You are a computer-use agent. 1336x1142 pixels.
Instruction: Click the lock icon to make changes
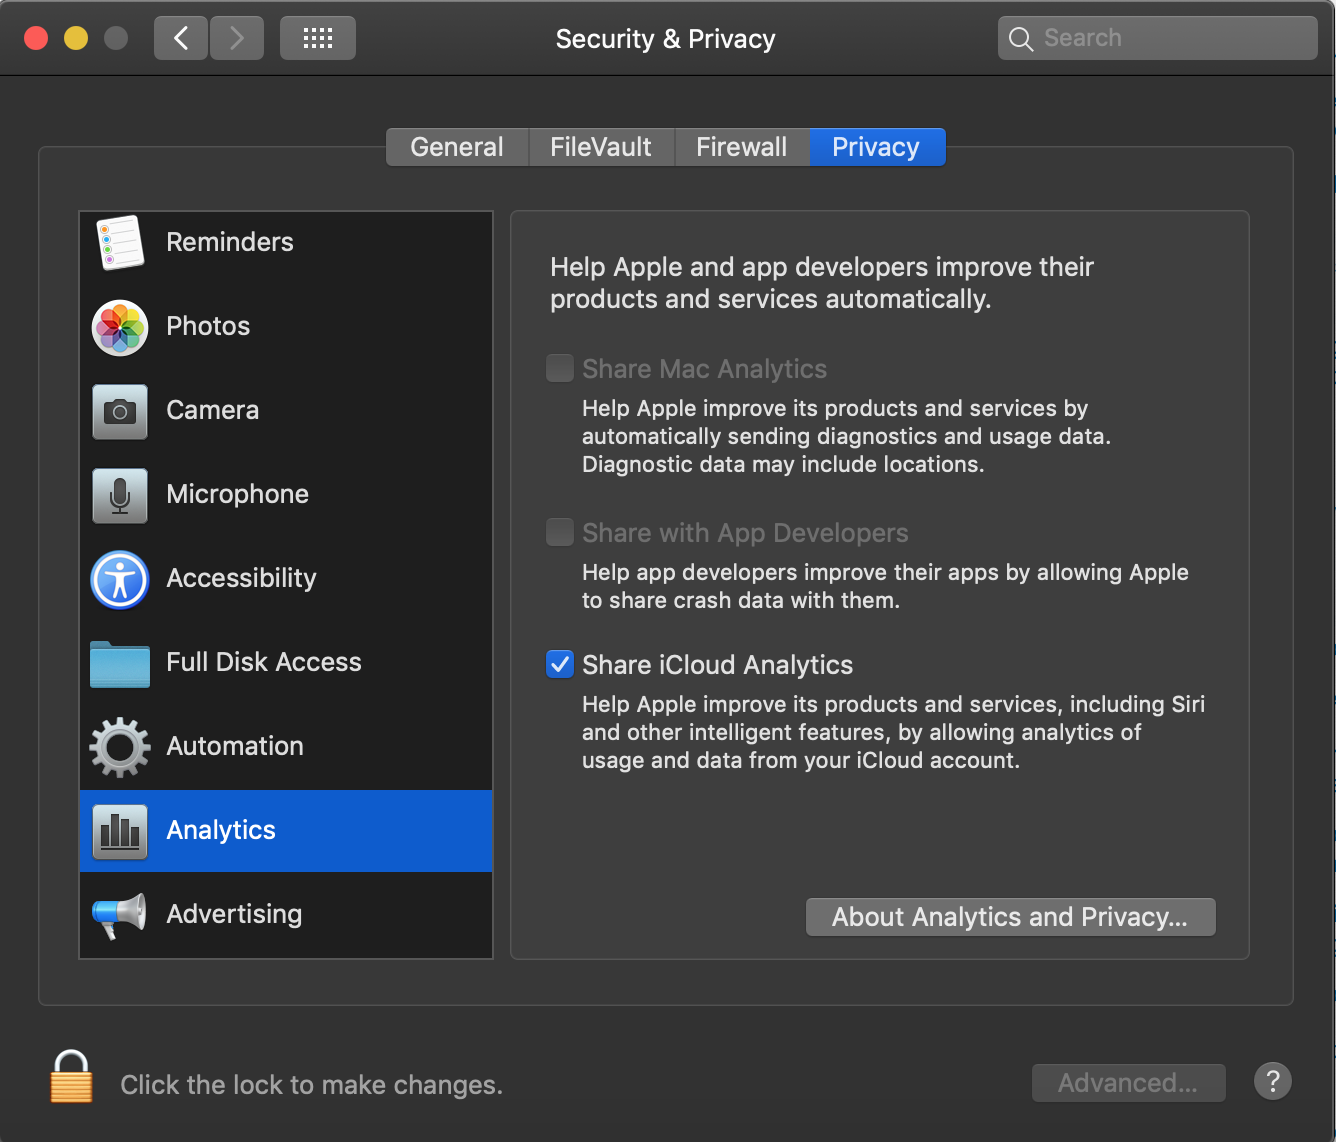click(71, 1076)
